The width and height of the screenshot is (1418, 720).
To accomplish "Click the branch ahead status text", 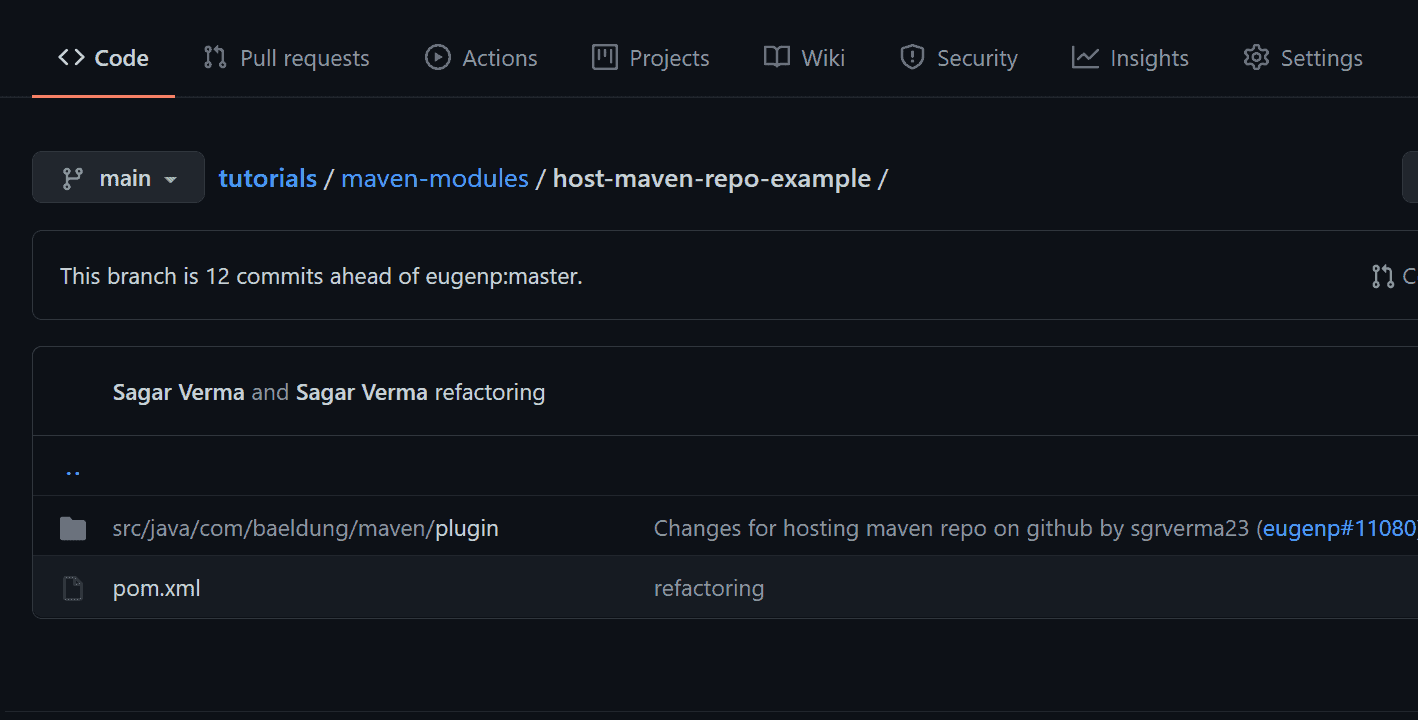I will pyautogui.click(x=321, y=276).
